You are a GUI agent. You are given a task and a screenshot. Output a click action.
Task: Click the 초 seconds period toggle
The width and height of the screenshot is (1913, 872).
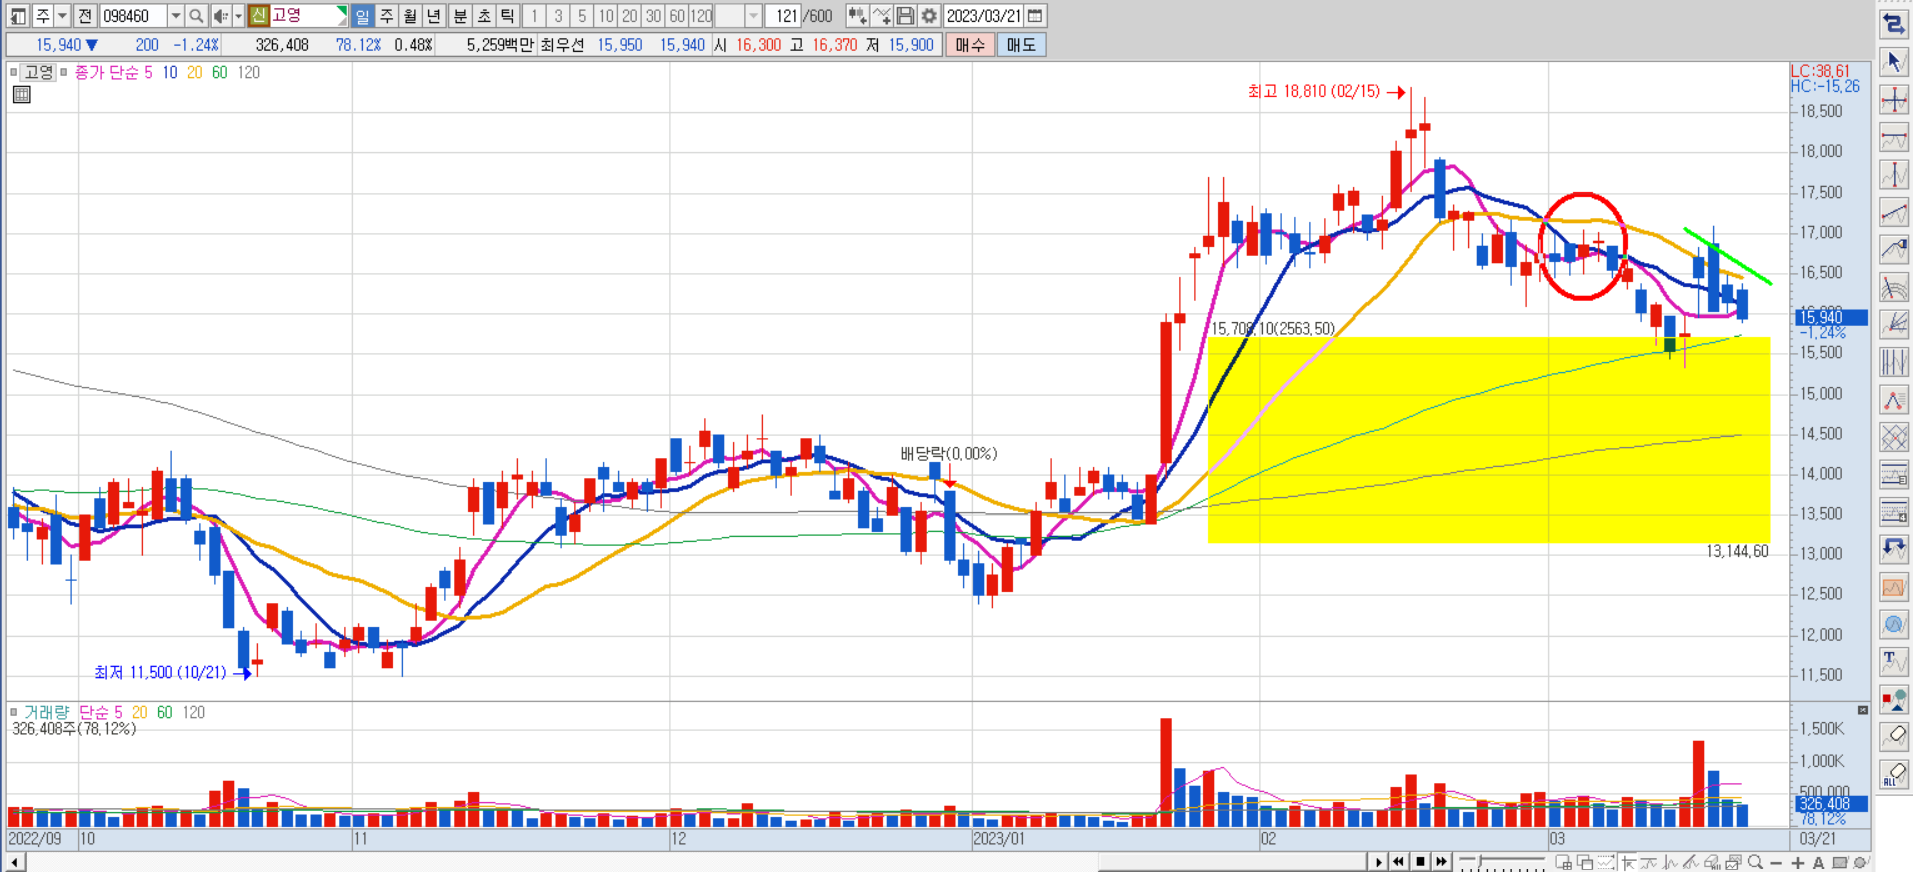(x=484, y=16)
